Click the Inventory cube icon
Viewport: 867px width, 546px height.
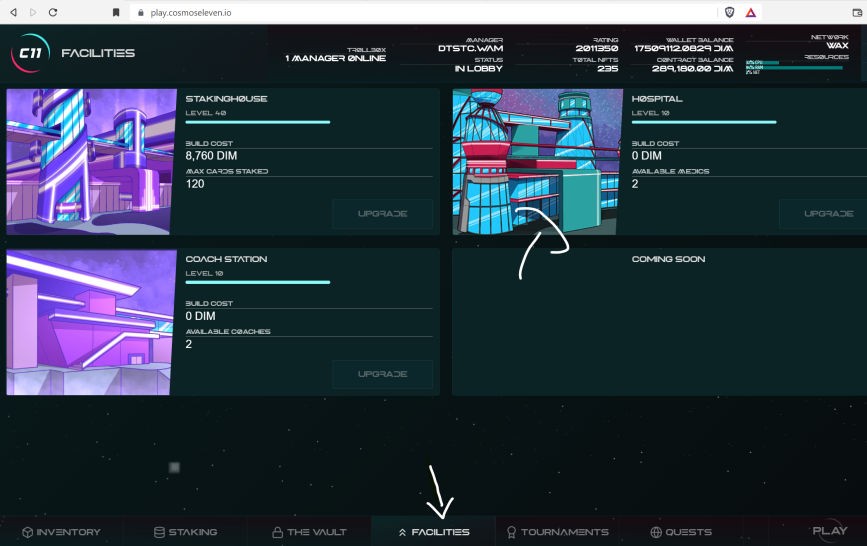(x=28, y=532)
